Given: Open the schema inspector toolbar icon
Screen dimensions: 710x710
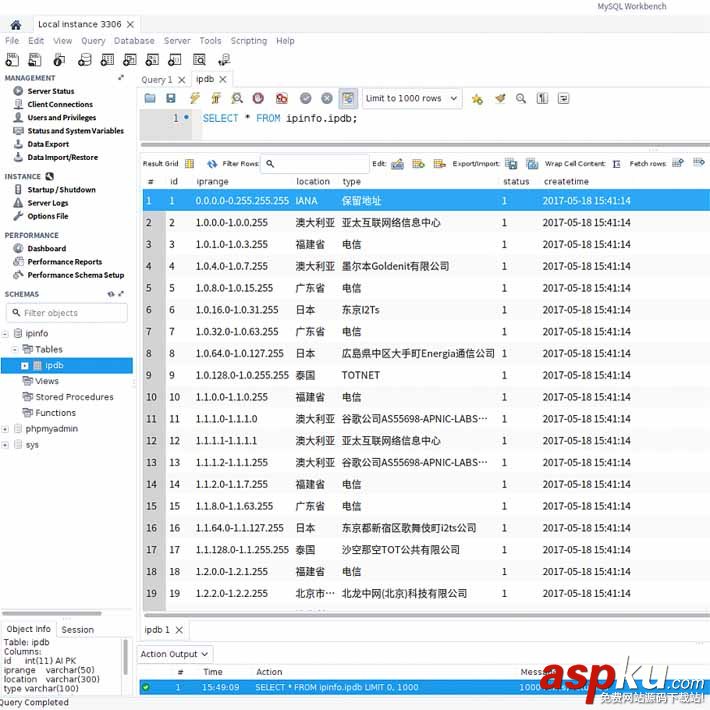Looking at the screenshot, I should pos(59,60).
